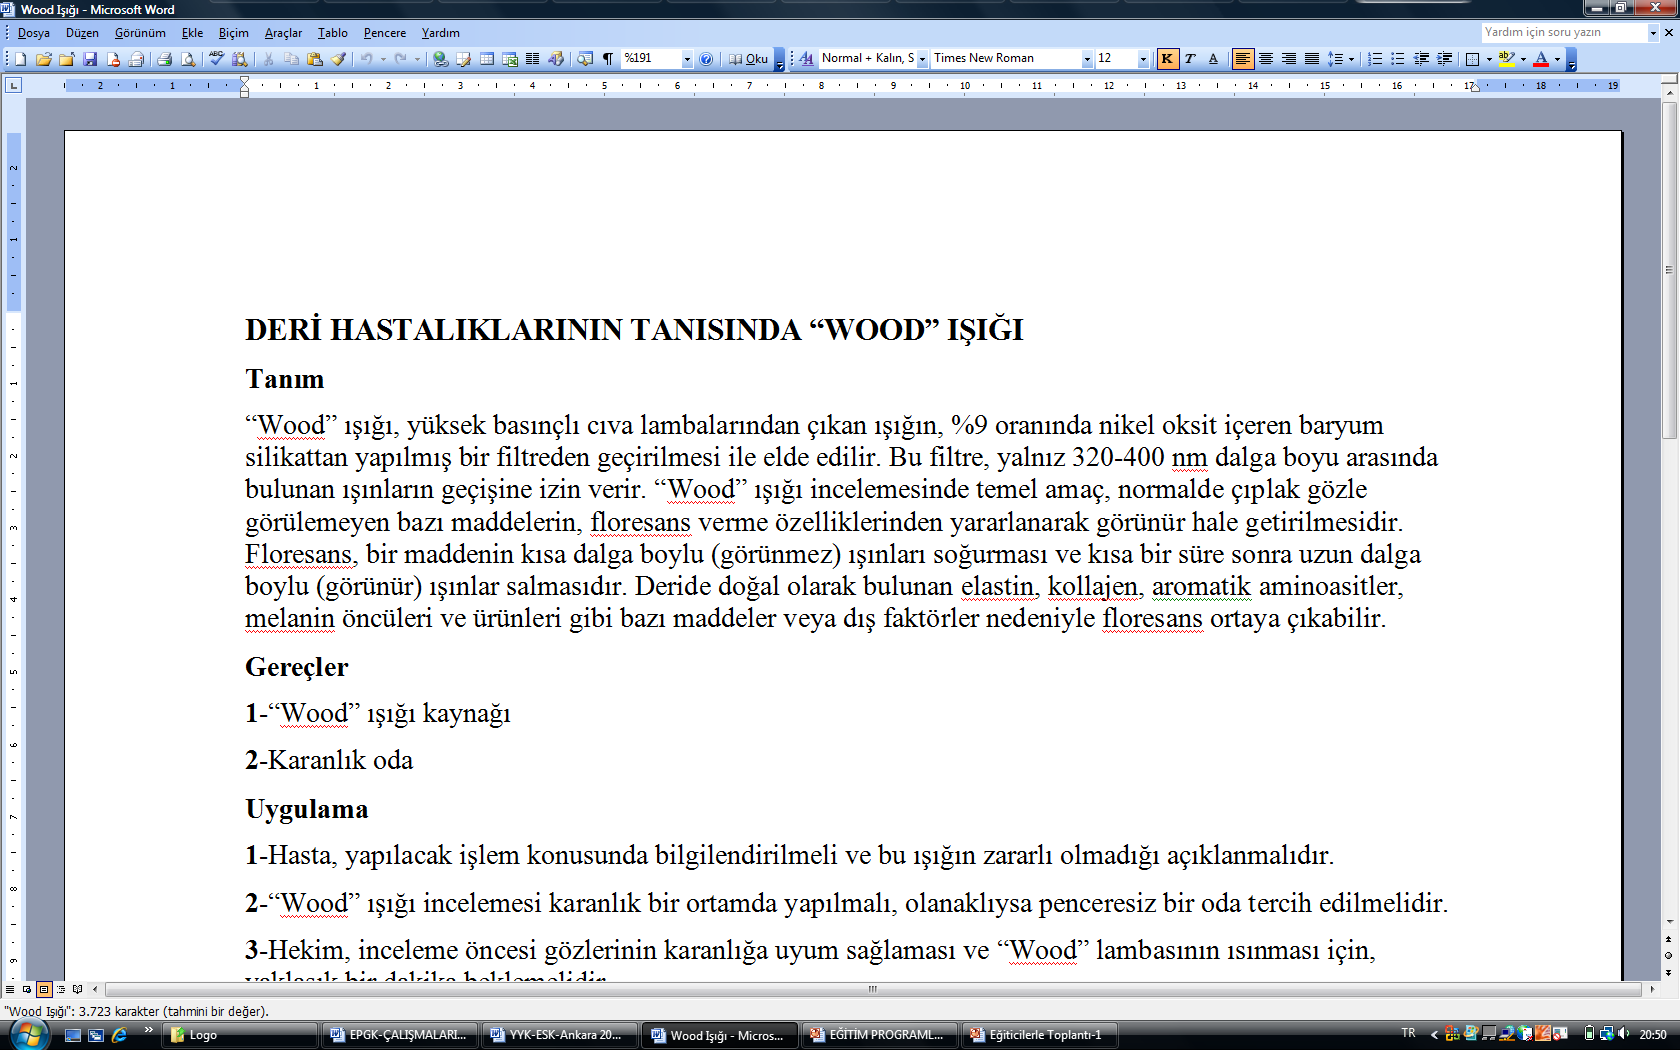Switch to EPGK-ÇALIŞMALARI taskbar window
The width and height of the screenshot is (1680, 1050).
point(400,1035)
